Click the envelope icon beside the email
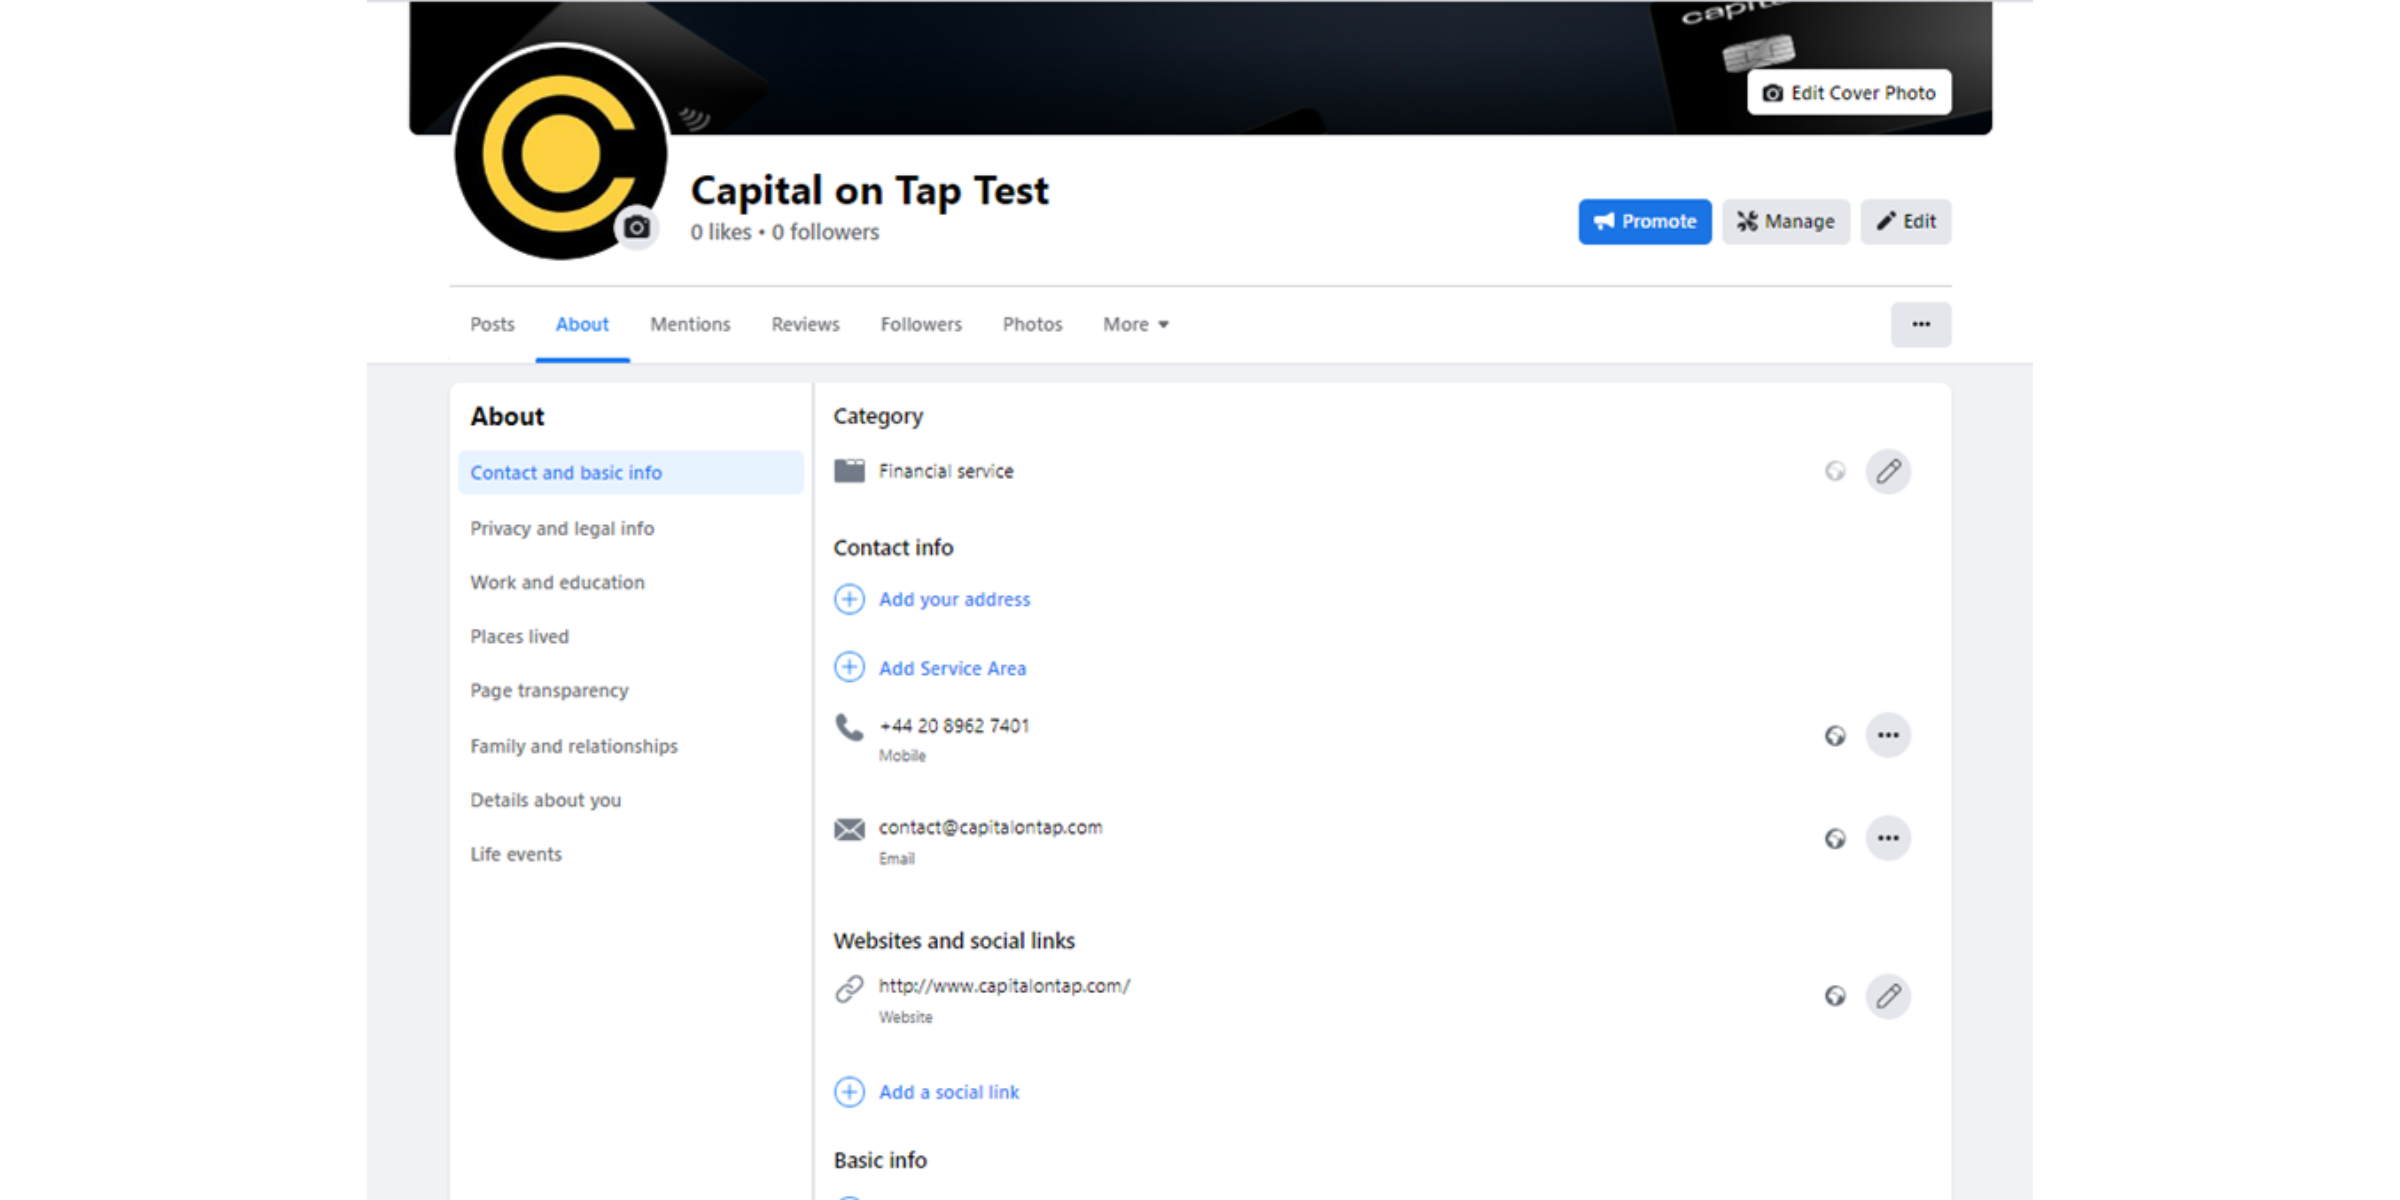The height and width of the screenshot is (1200, 2400). click(x=849, y=829)
